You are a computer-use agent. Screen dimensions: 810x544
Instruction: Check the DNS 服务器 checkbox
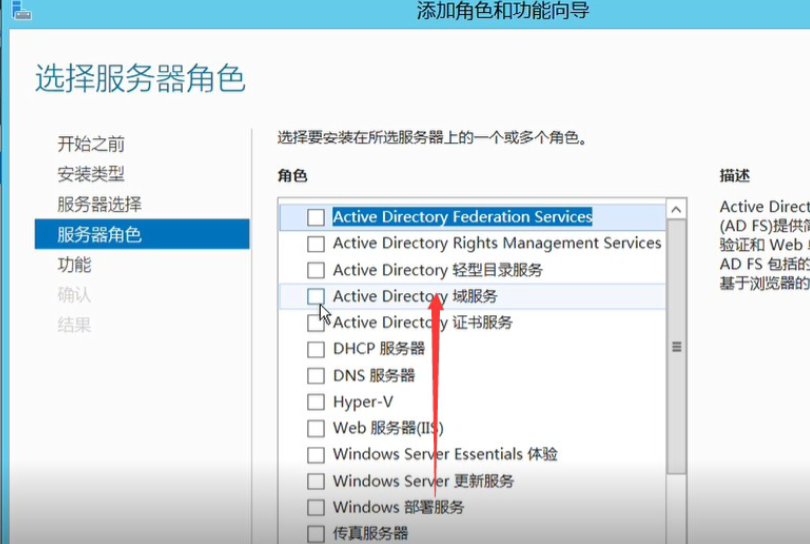pos(316,375)
